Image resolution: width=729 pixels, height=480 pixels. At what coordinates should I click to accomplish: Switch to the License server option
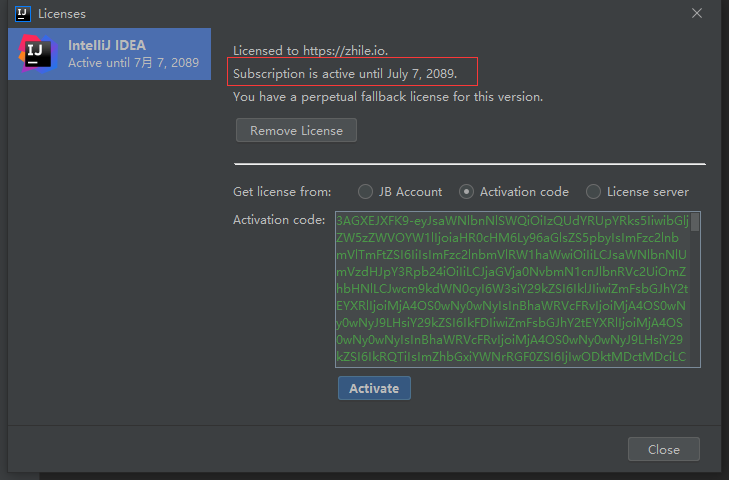coord(594,192)
